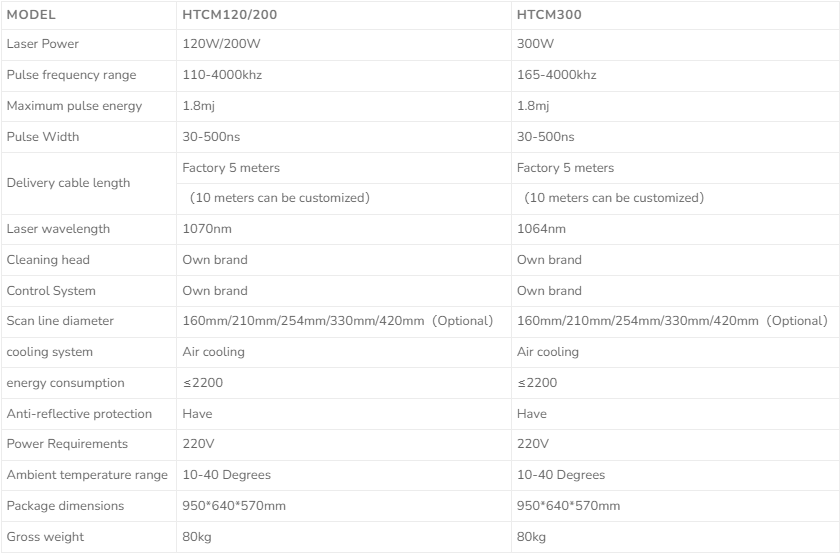Select the MODEL header cell
Screen dimensions: 840x553
[31, 15]
